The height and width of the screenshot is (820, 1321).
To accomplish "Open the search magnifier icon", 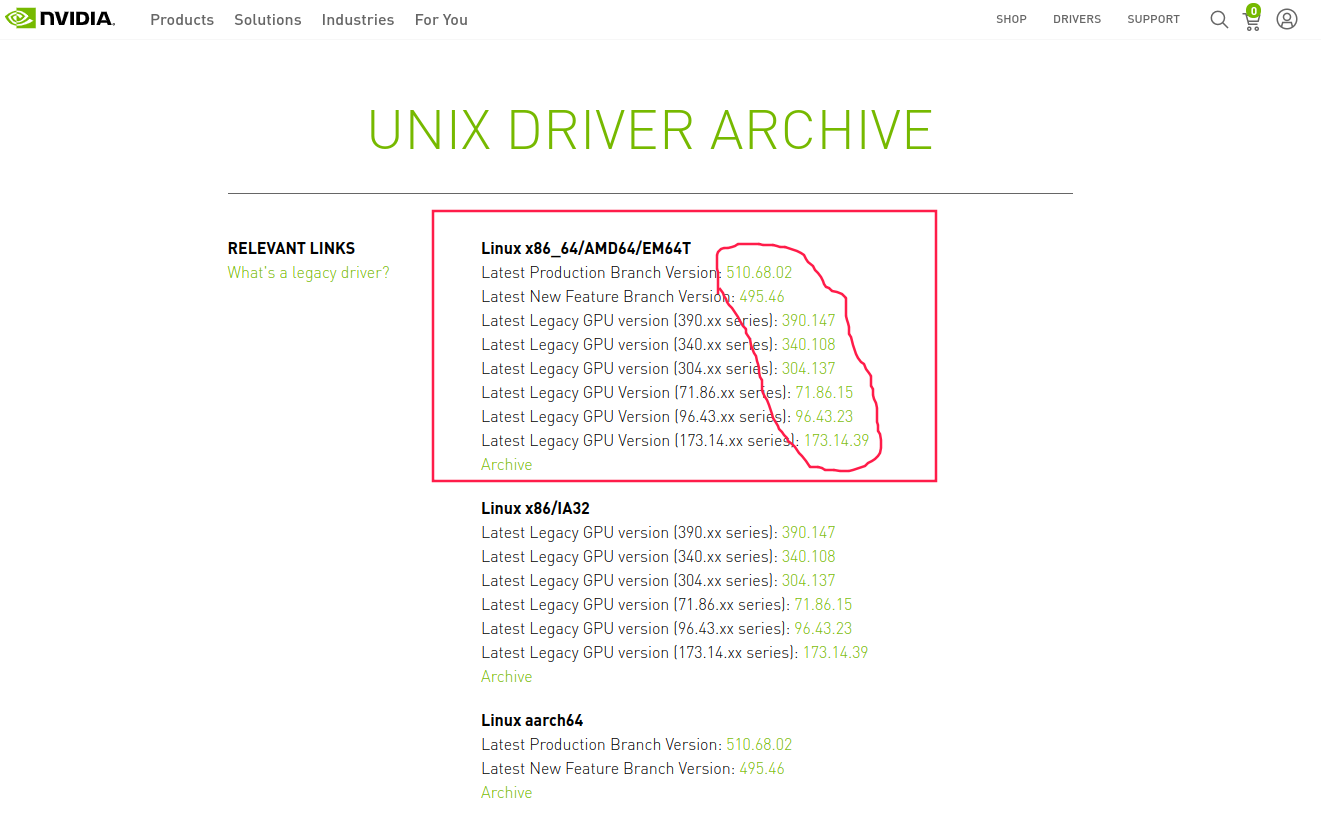I will click(x=1219, y=19).
